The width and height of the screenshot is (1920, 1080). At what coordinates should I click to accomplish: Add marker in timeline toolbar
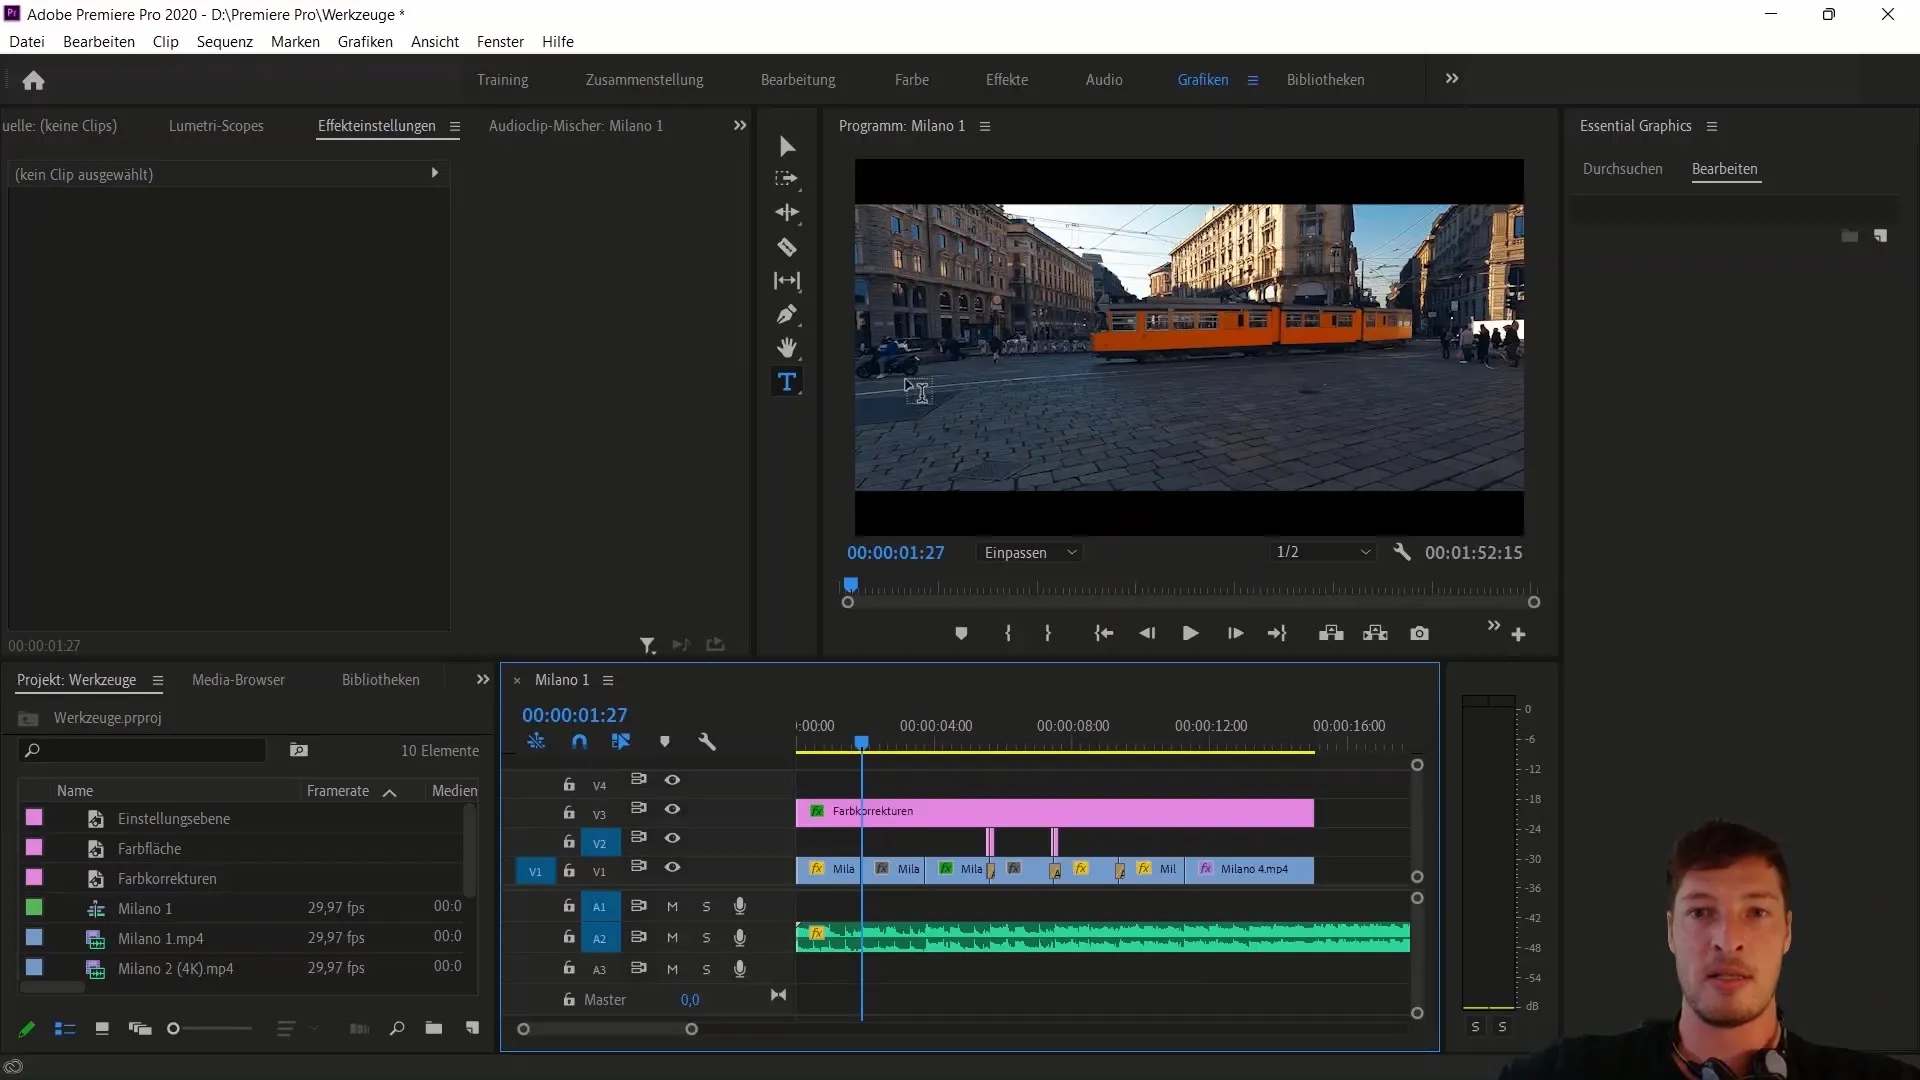pos(665,742)
